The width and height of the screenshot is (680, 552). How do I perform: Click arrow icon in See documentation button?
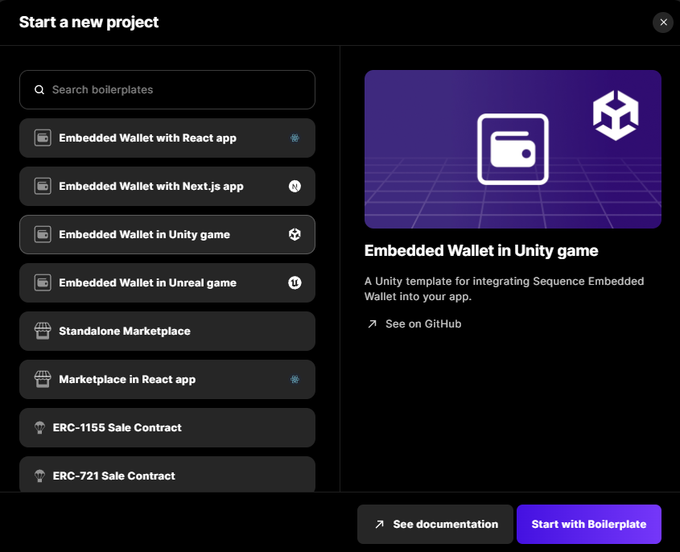tap(379, 524)
